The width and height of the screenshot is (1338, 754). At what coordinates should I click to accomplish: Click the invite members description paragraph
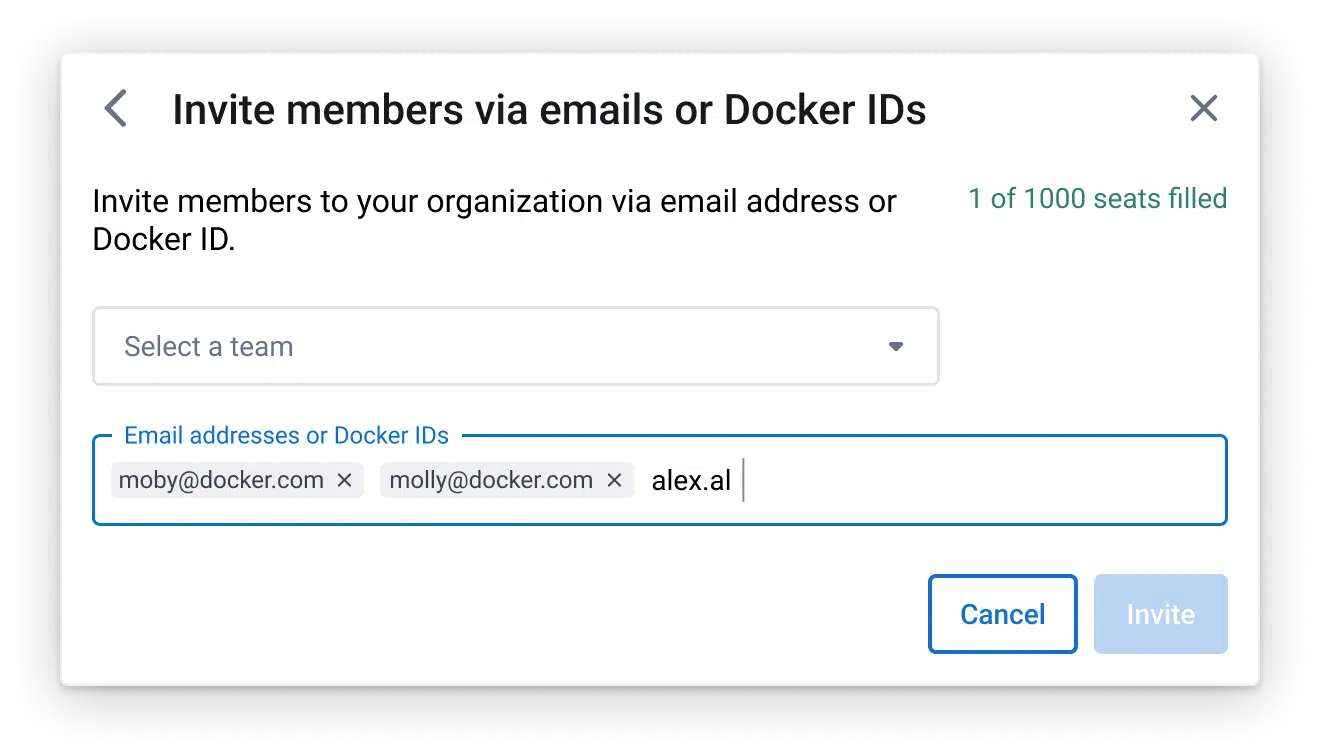tap(494, 202)
